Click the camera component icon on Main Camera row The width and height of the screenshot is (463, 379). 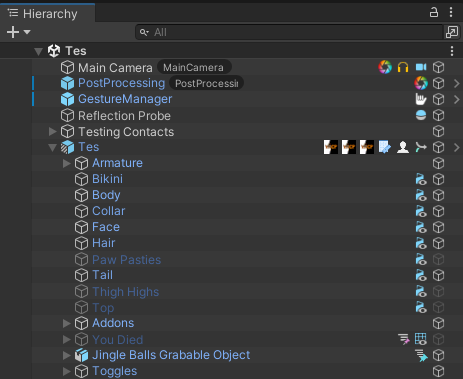(x=421, y=67)
